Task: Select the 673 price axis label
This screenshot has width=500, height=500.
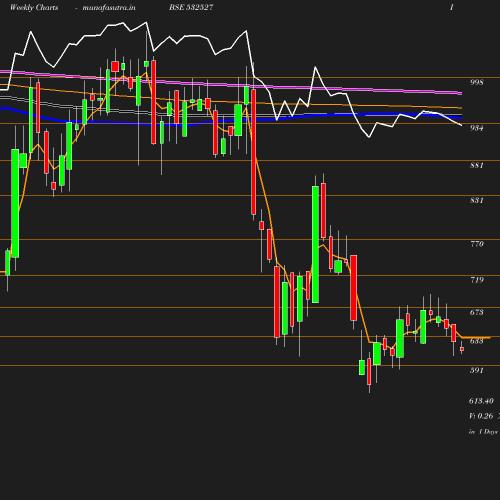Action: point(477,312)
